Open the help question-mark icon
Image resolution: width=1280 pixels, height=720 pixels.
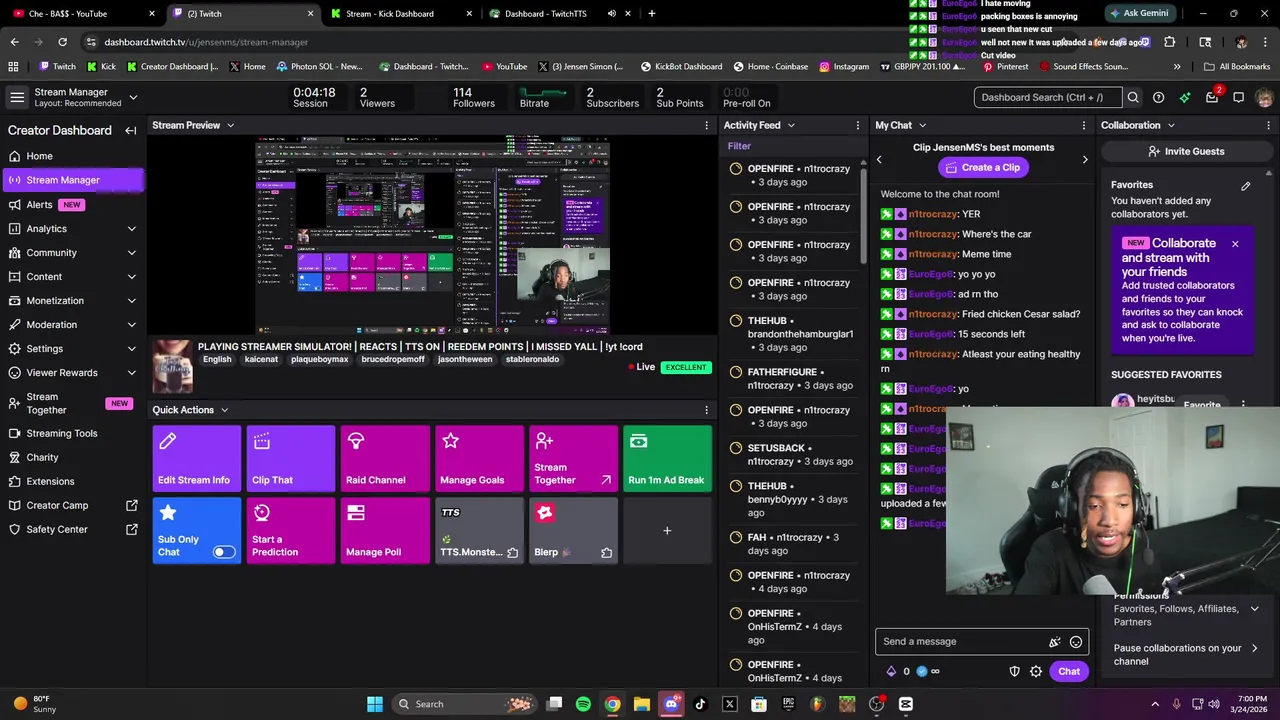pyautogui.click(x=1158, y=97)
